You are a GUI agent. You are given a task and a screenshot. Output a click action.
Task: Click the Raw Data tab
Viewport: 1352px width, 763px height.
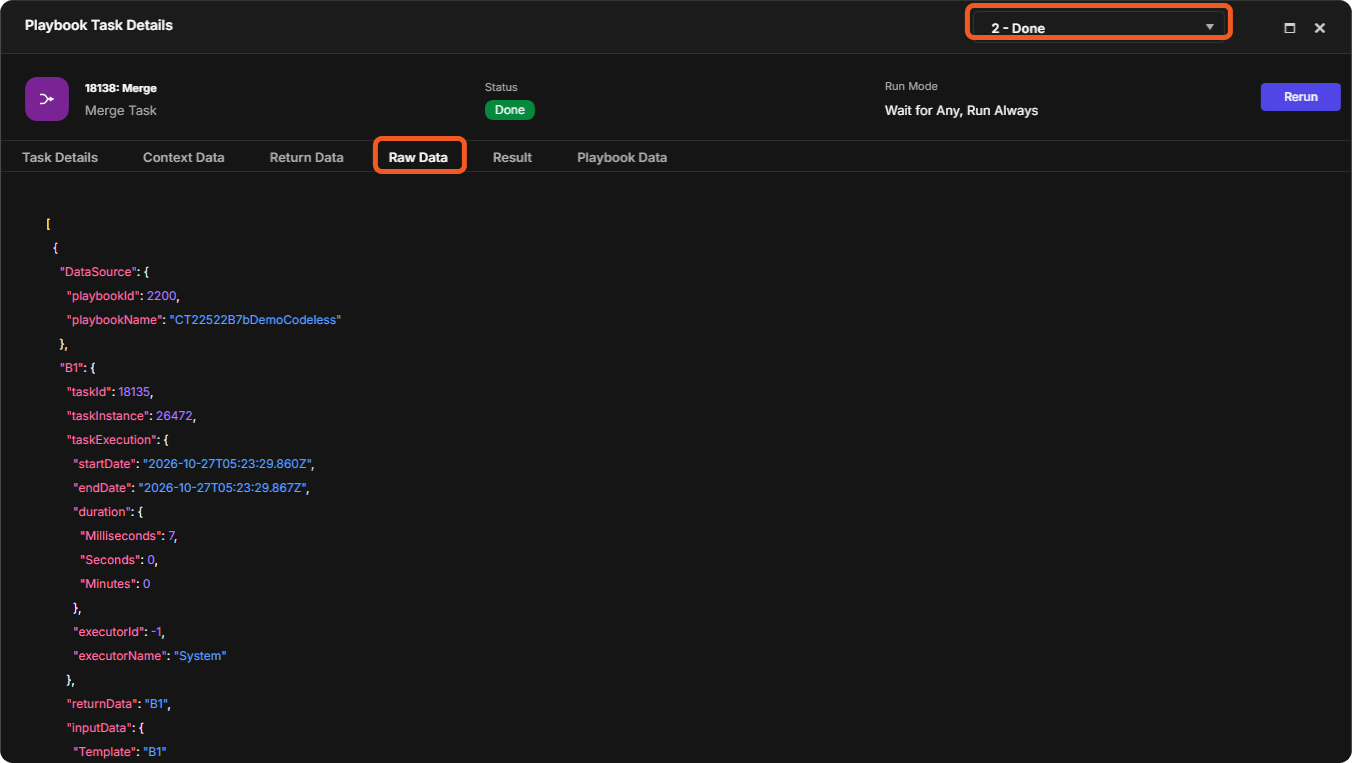click(419, 157)
